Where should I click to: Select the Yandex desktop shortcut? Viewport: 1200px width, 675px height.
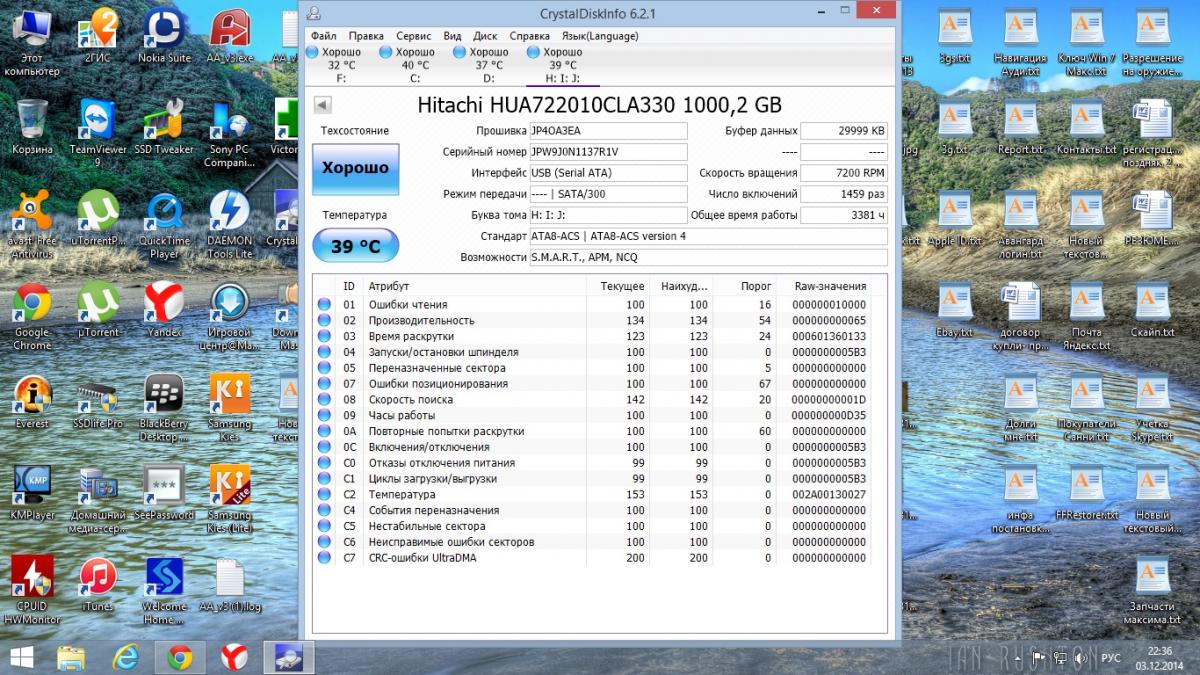(x=164, y=310)
